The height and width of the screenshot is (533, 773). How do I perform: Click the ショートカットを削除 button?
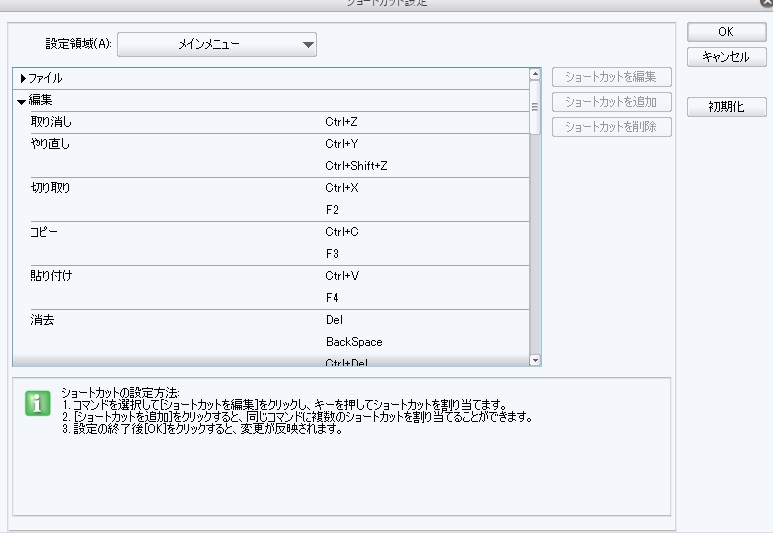point(611,127)
